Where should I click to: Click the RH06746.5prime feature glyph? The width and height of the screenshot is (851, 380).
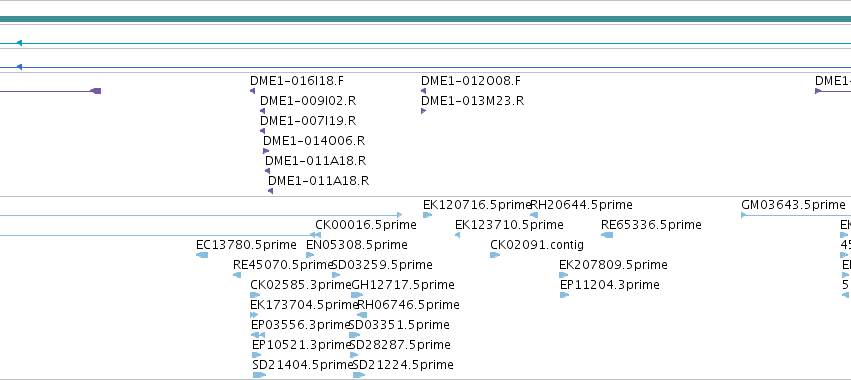point(362,315)
